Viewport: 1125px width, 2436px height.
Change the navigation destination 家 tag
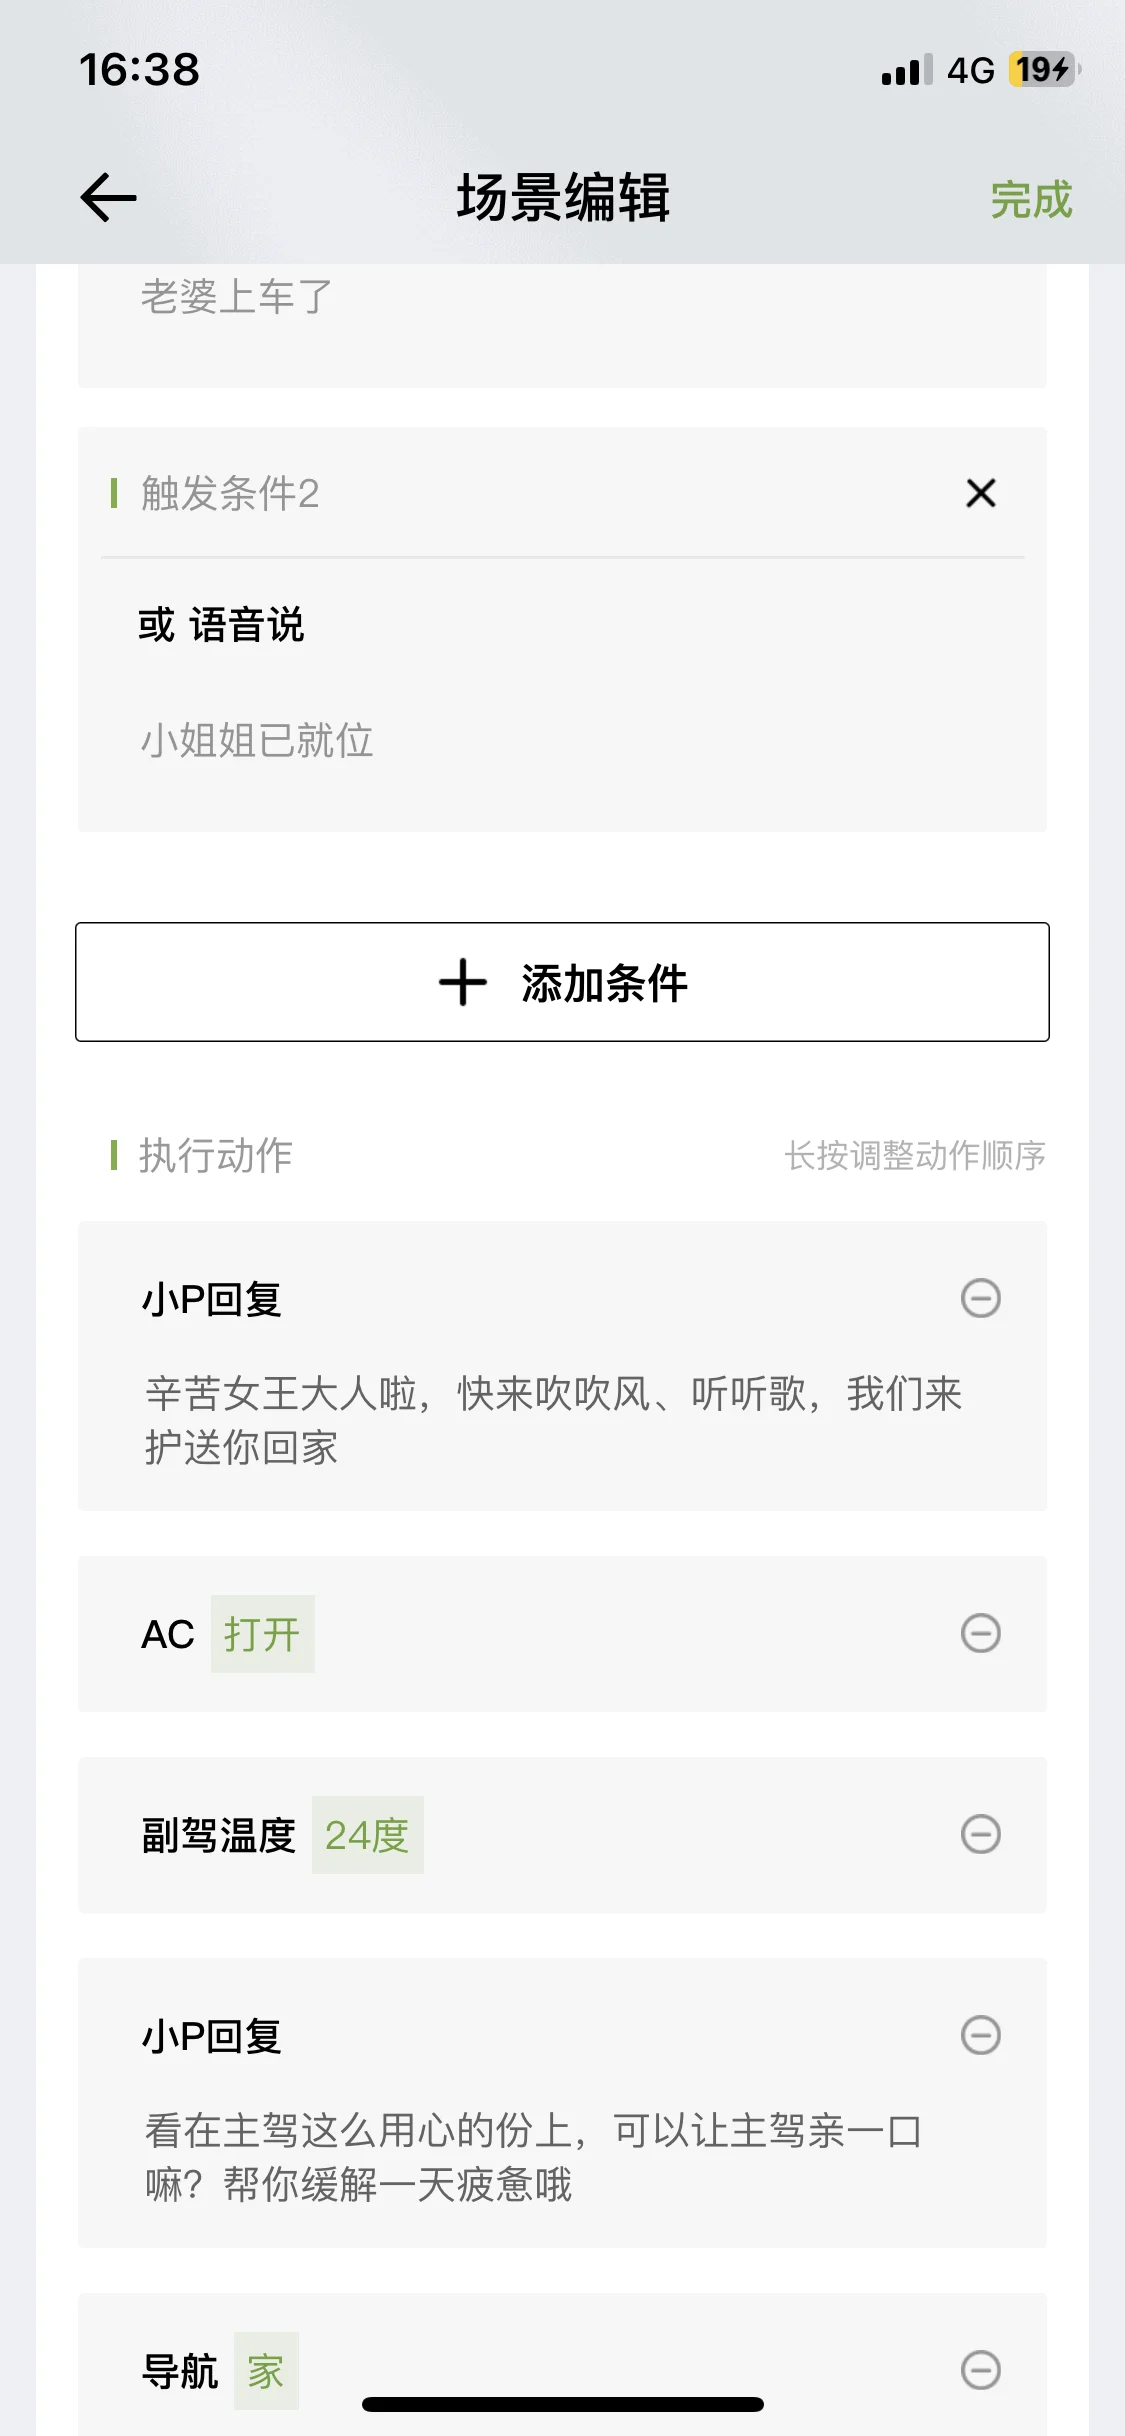(x=266, y=2371)
